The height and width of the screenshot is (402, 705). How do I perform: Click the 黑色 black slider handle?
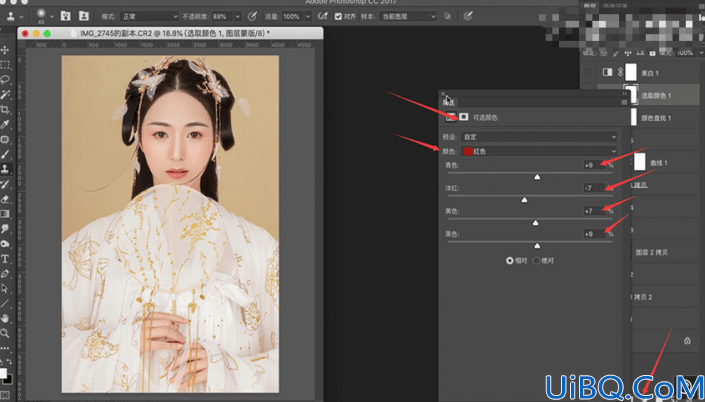537,246
